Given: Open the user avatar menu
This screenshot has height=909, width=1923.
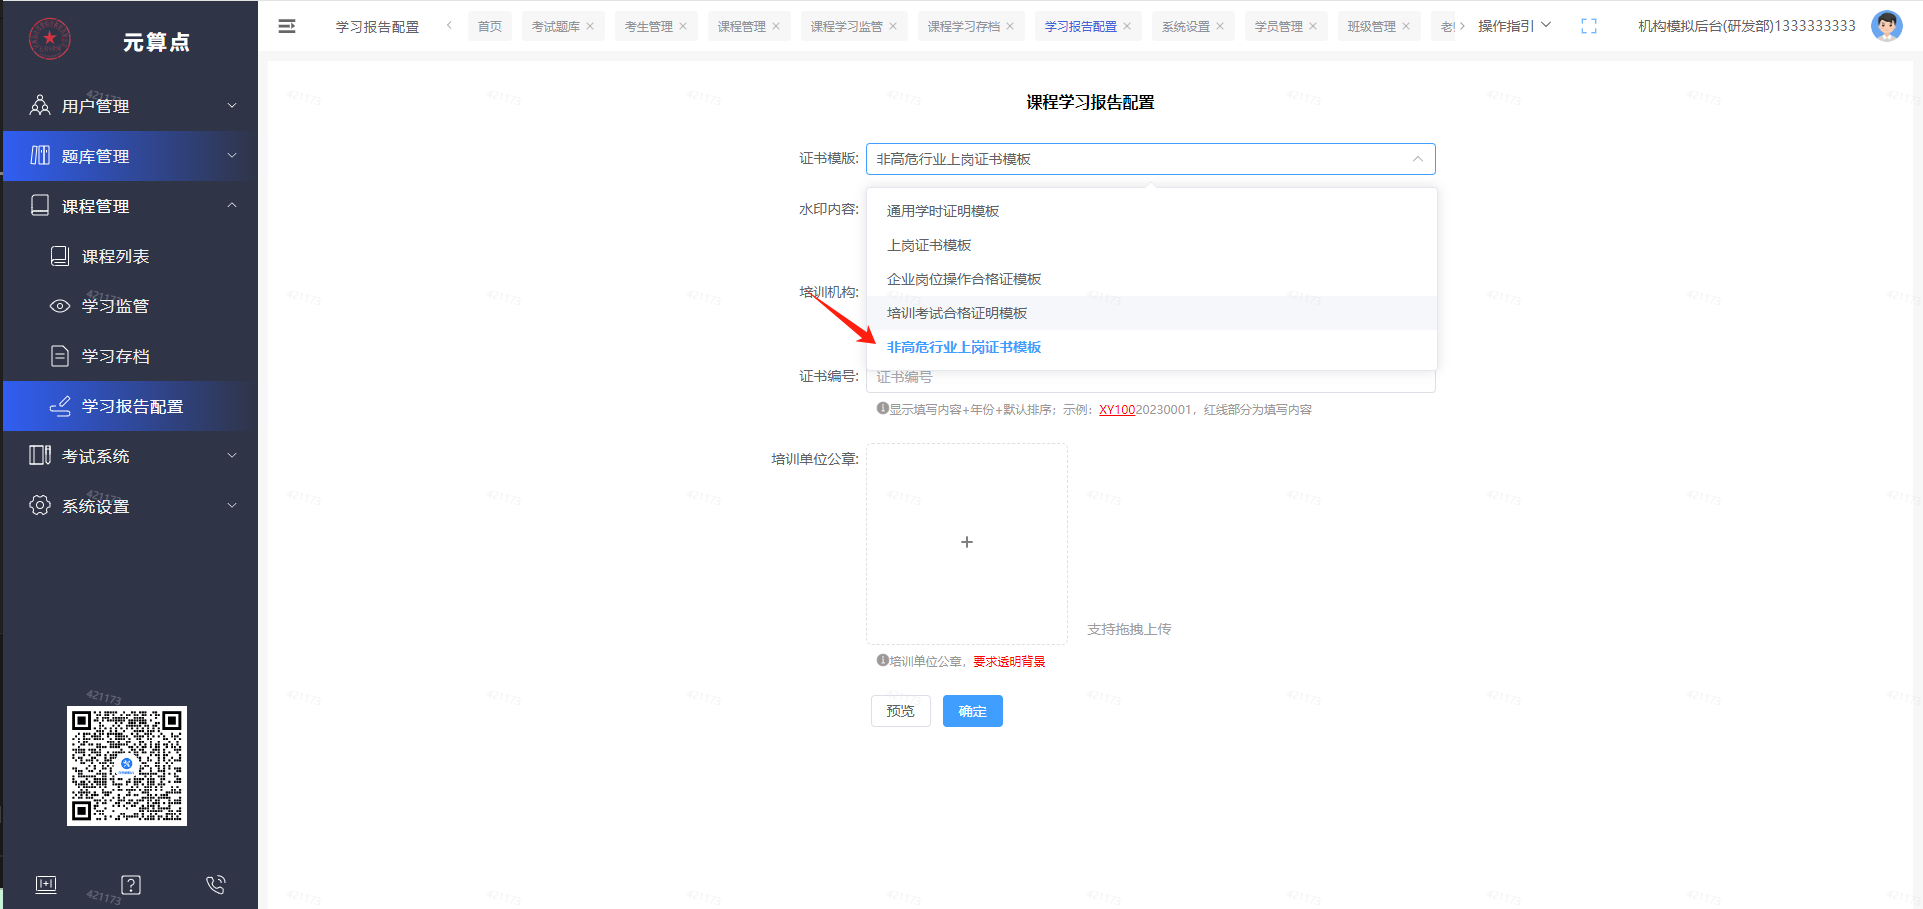Looking at the screenshot, I should tap(1887, 26).
